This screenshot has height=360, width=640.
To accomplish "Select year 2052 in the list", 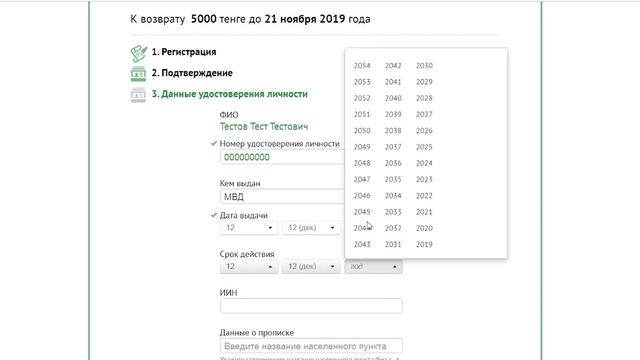I will [x=362, y=98].
